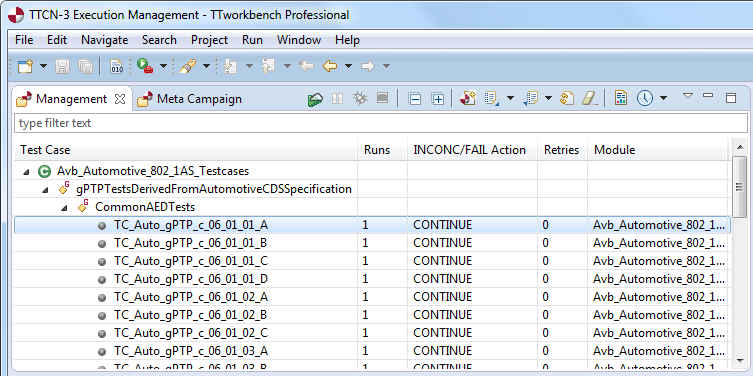Image resolution: width=753 pixels, height=376 pixels.
Task: Click the Expand All plus icon
Action: click(437, 99)
